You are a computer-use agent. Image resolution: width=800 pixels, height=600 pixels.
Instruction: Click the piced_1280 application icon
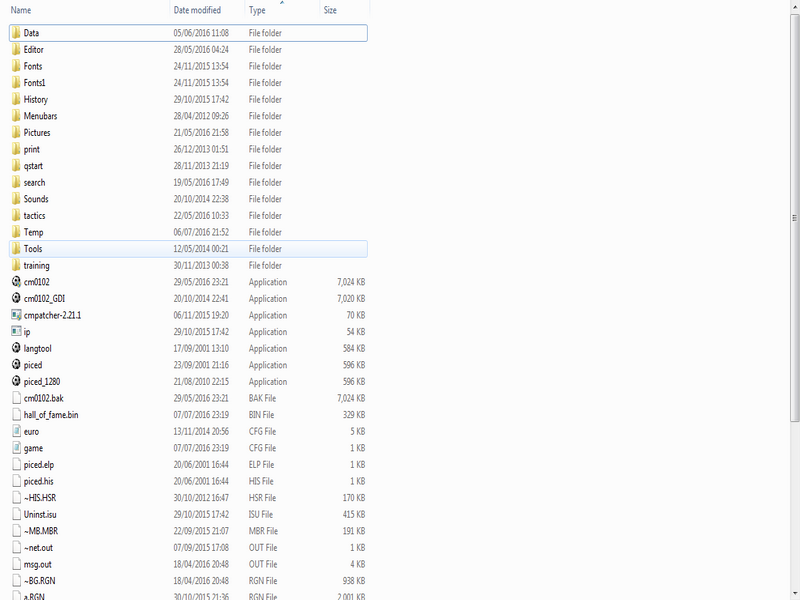point(16,382)
